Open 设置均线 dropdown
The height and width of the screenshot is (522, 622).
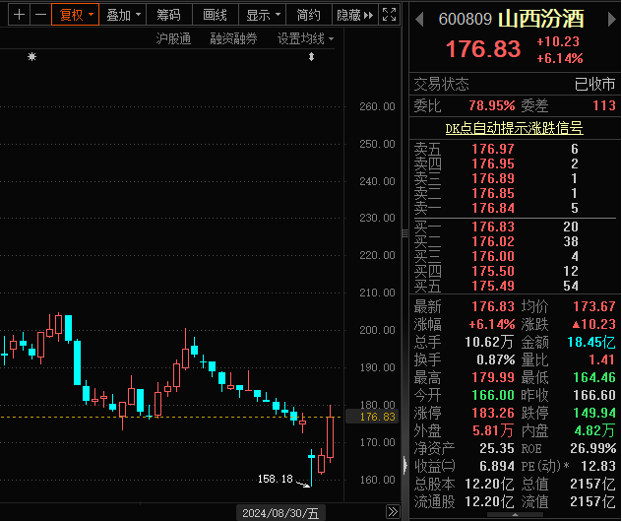tap(305, 38)
